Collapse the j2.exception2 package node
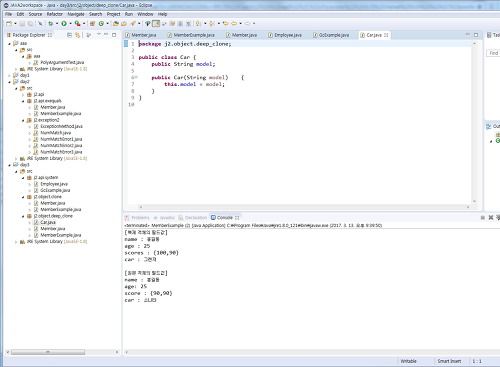 click(x=23, y=120)
